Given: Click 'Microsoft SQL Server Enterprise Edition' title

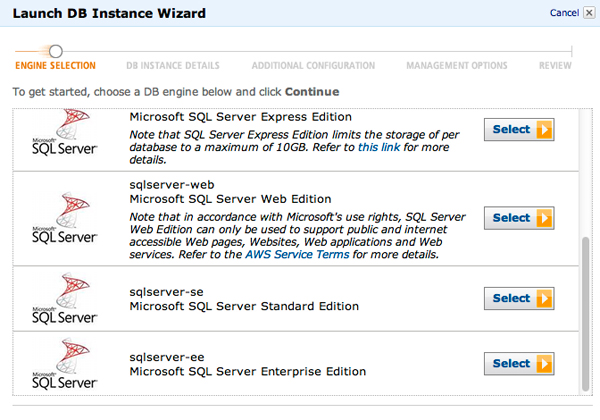Looking at the screenshot, I should (248, 371).
